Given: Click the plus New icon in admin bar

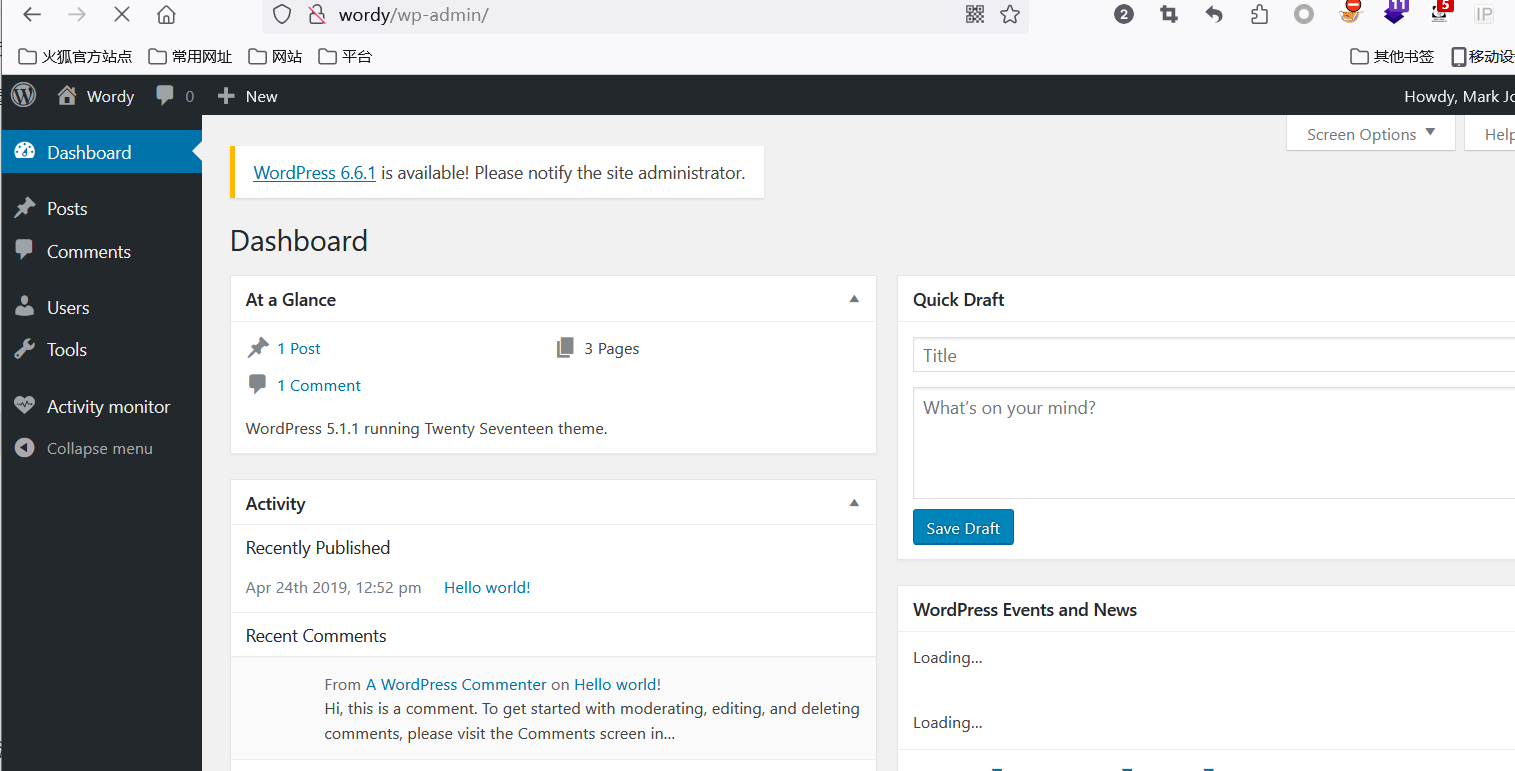Looking at the screenshot, I should point(226,96).
